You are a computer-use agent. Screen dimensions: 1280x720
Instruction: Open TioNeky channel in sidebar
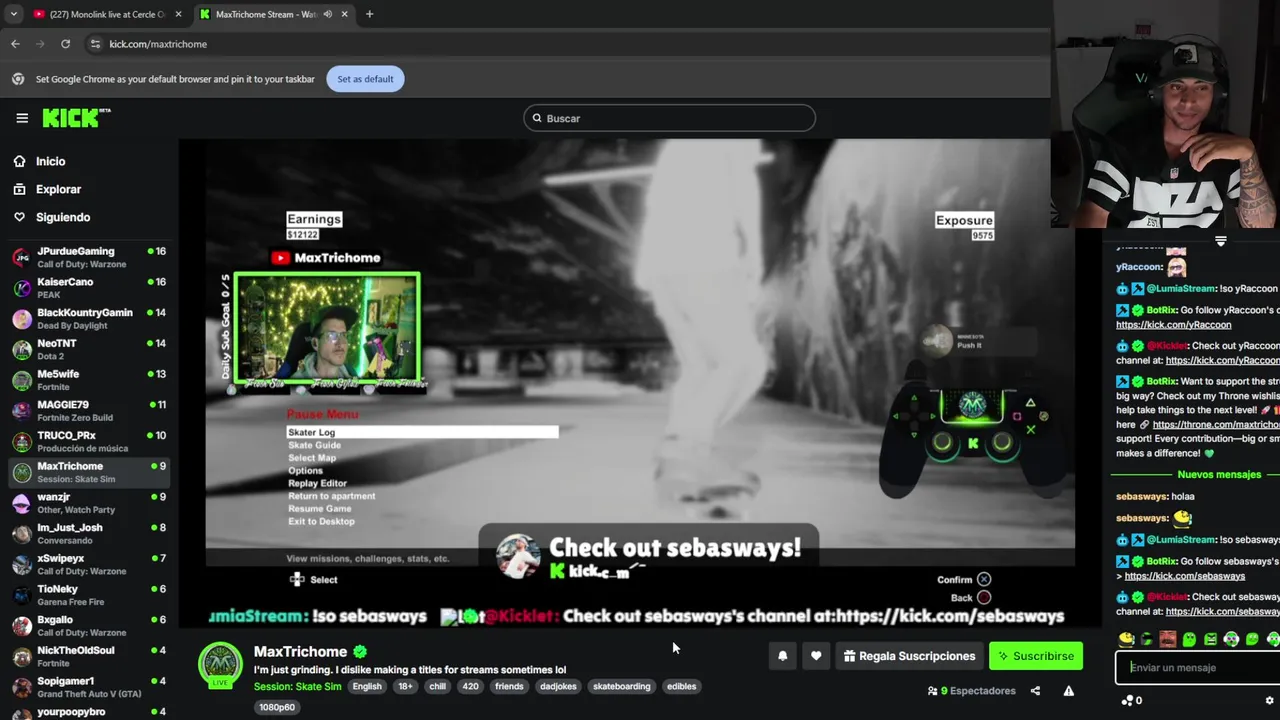pos(89,595)
